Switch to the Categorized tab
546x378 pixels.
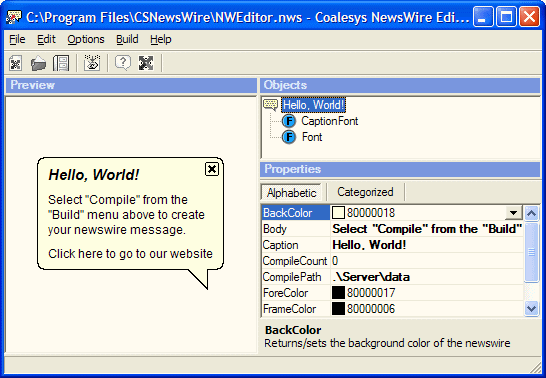(365, 192)
